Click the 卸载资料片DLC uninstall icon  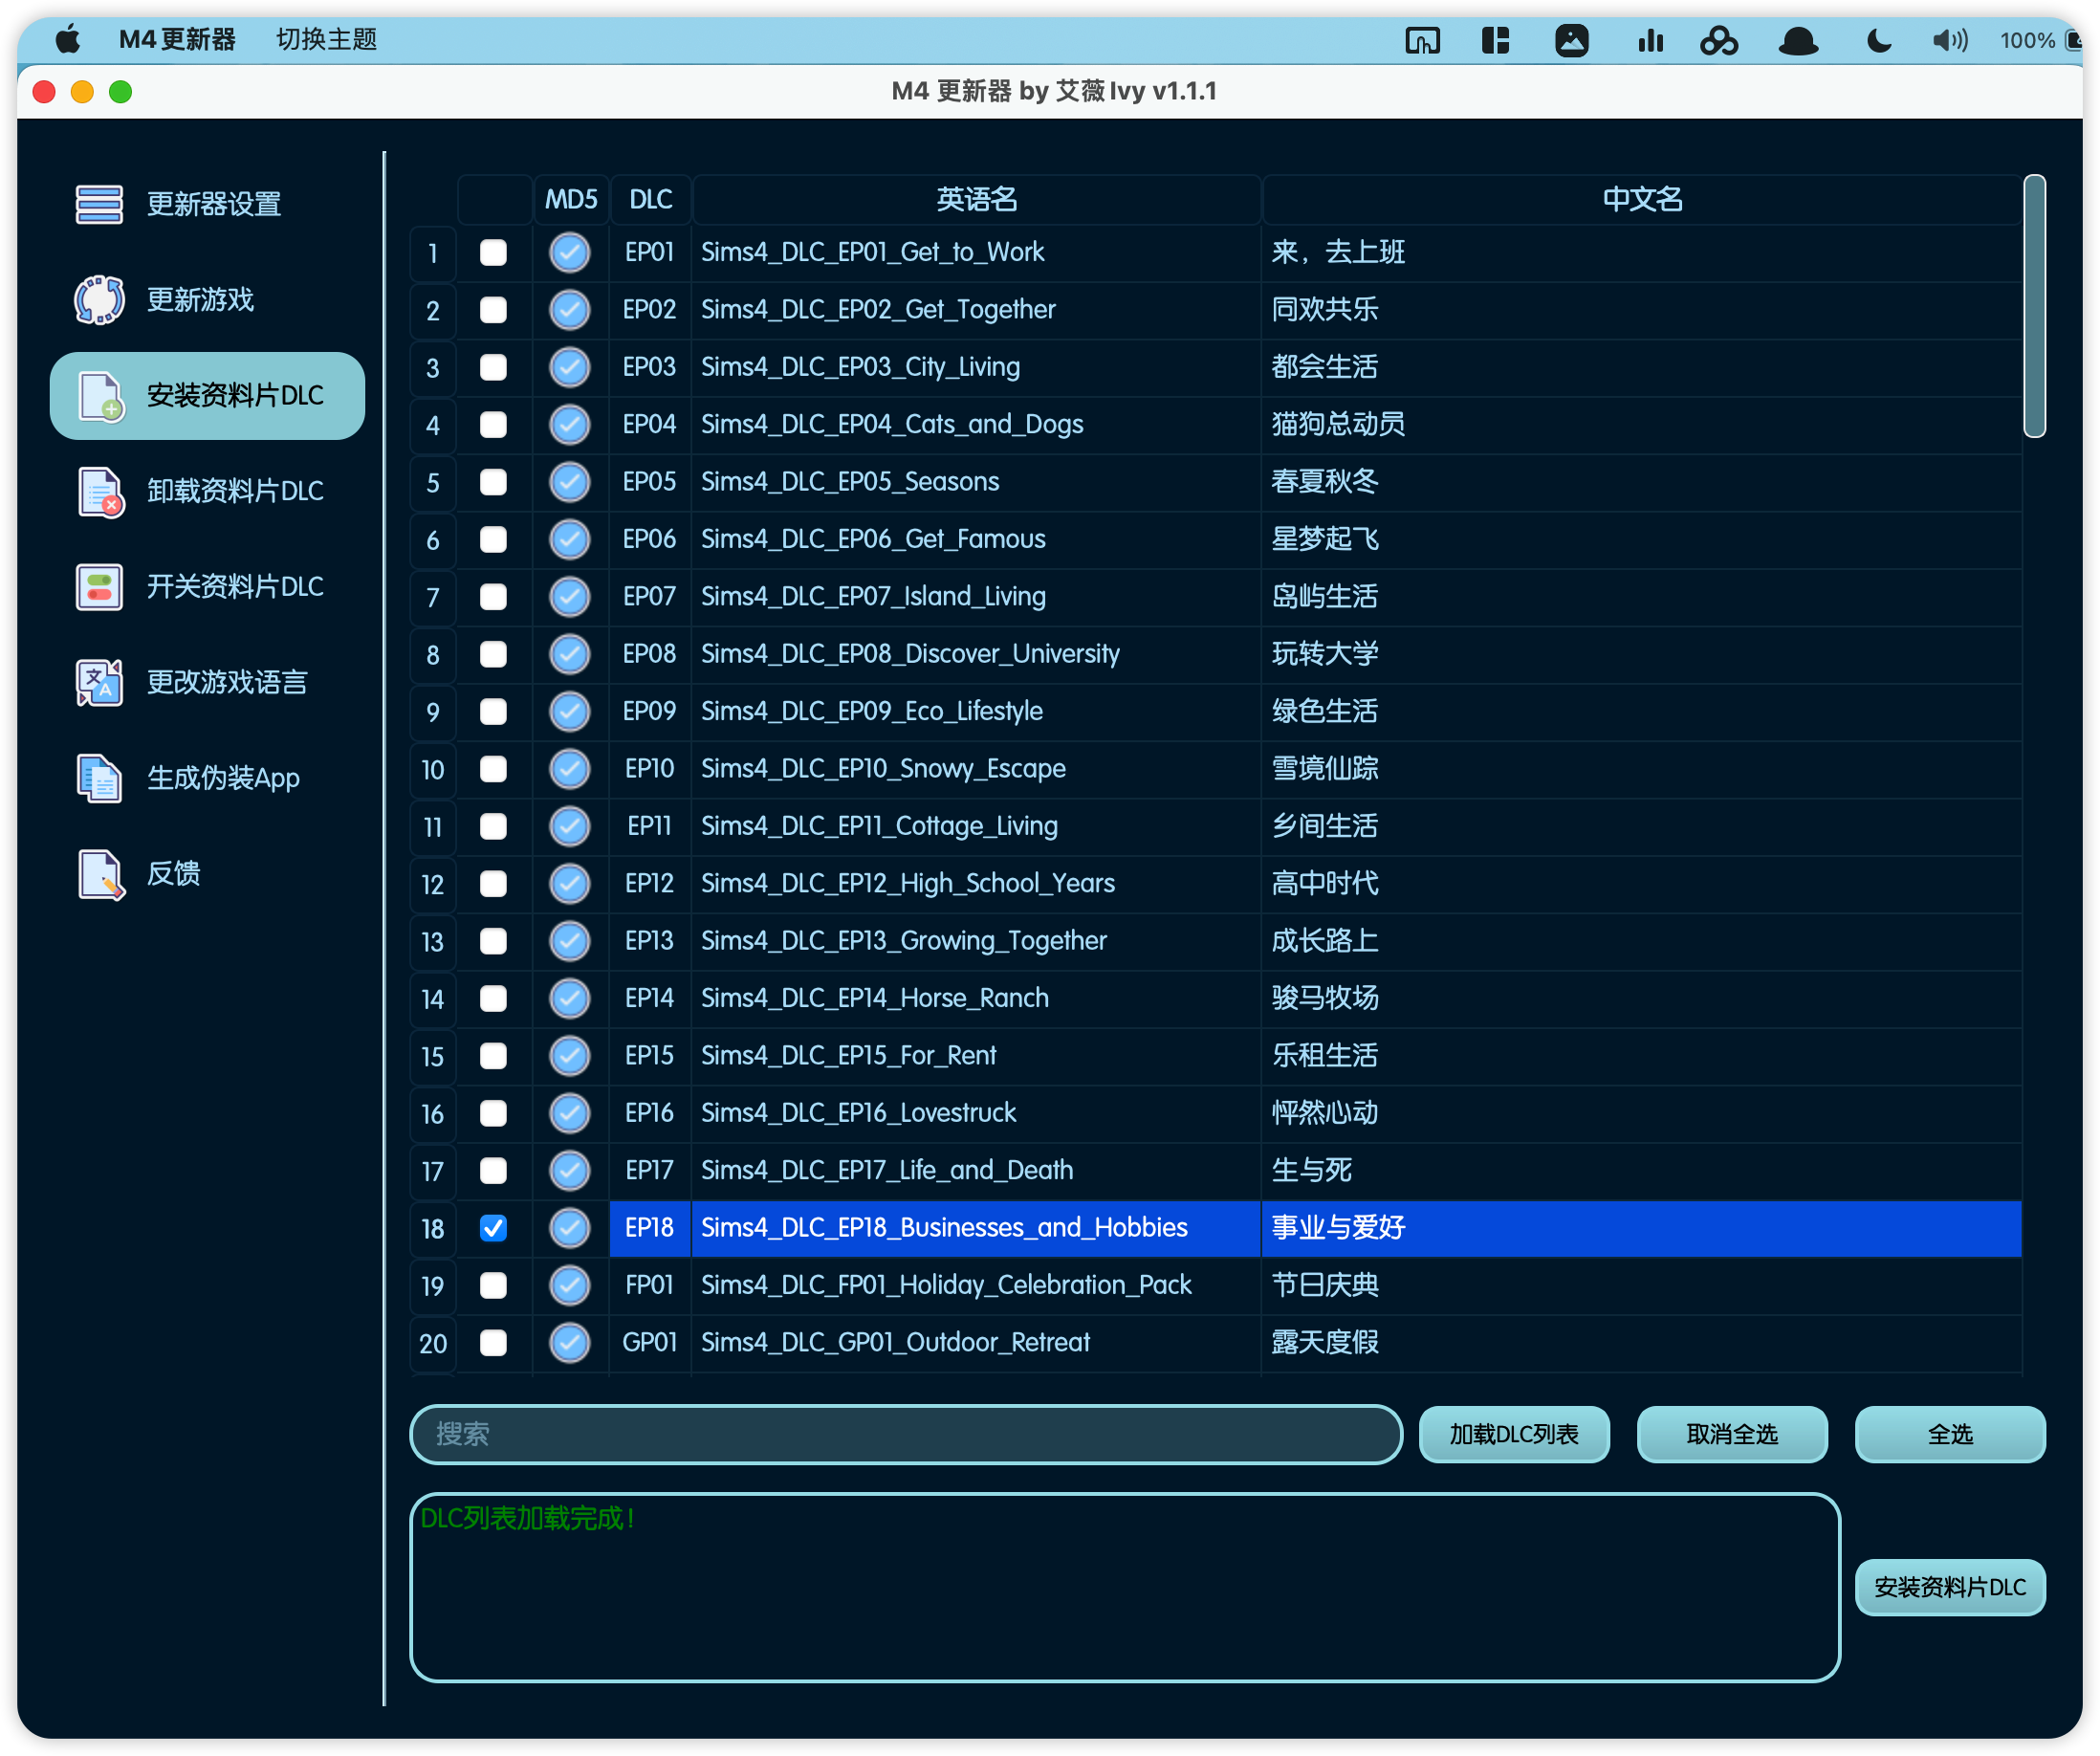[99, 491]
